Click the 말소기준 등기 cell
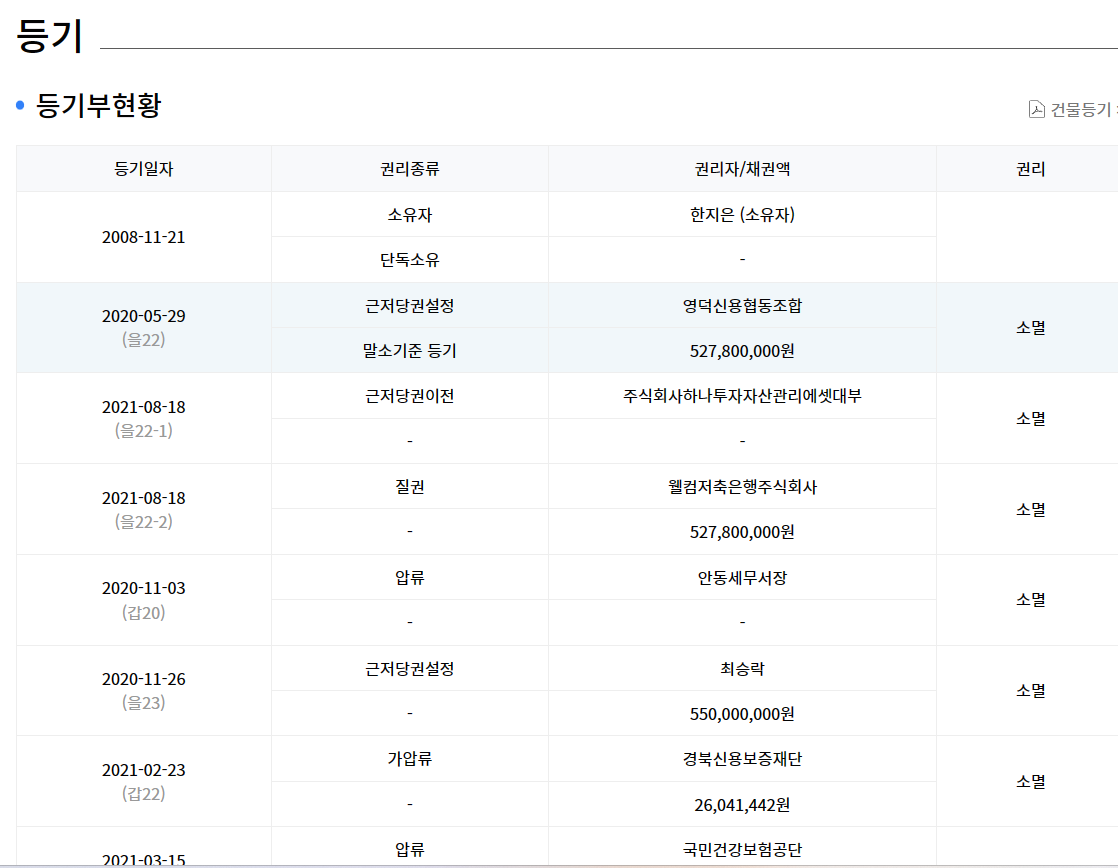This screenshot has height=868, width=1118. click(410, 351)
